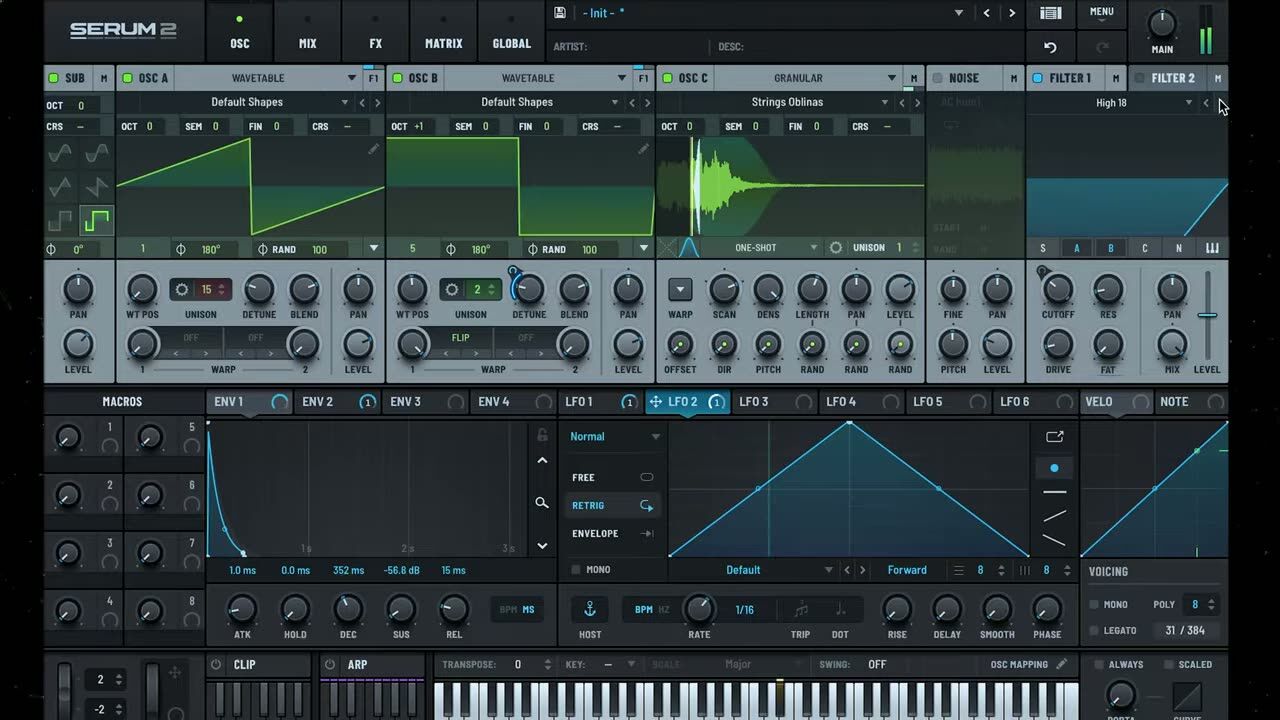This screenshot has width=1280, height=720.
Task: Select the LFO falling ramp tool
Action: tap(1054, 540)
